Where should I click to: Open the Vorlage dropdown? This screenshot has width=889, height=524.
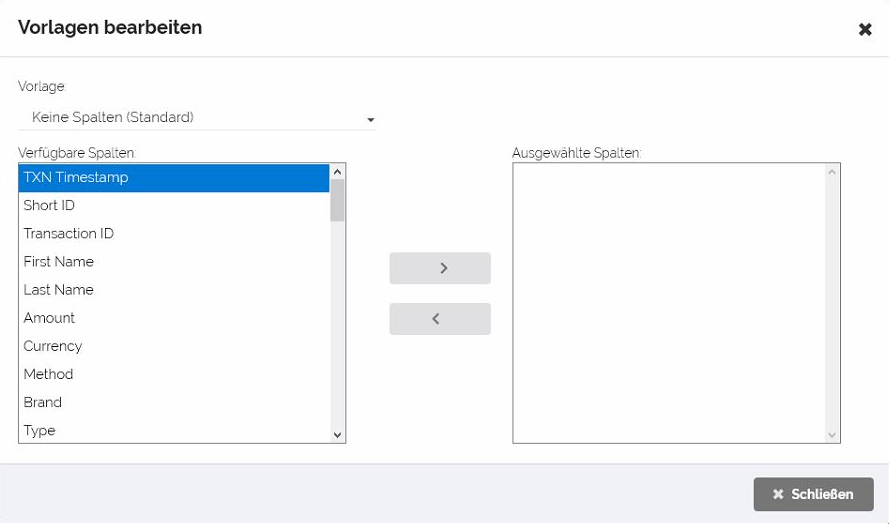click(x=197, y=118)
